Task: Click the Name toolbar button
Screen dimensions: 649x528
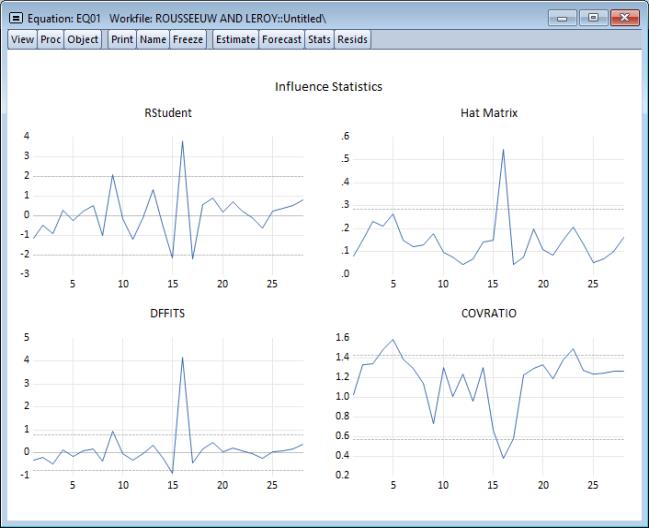Action: [152, 39]
